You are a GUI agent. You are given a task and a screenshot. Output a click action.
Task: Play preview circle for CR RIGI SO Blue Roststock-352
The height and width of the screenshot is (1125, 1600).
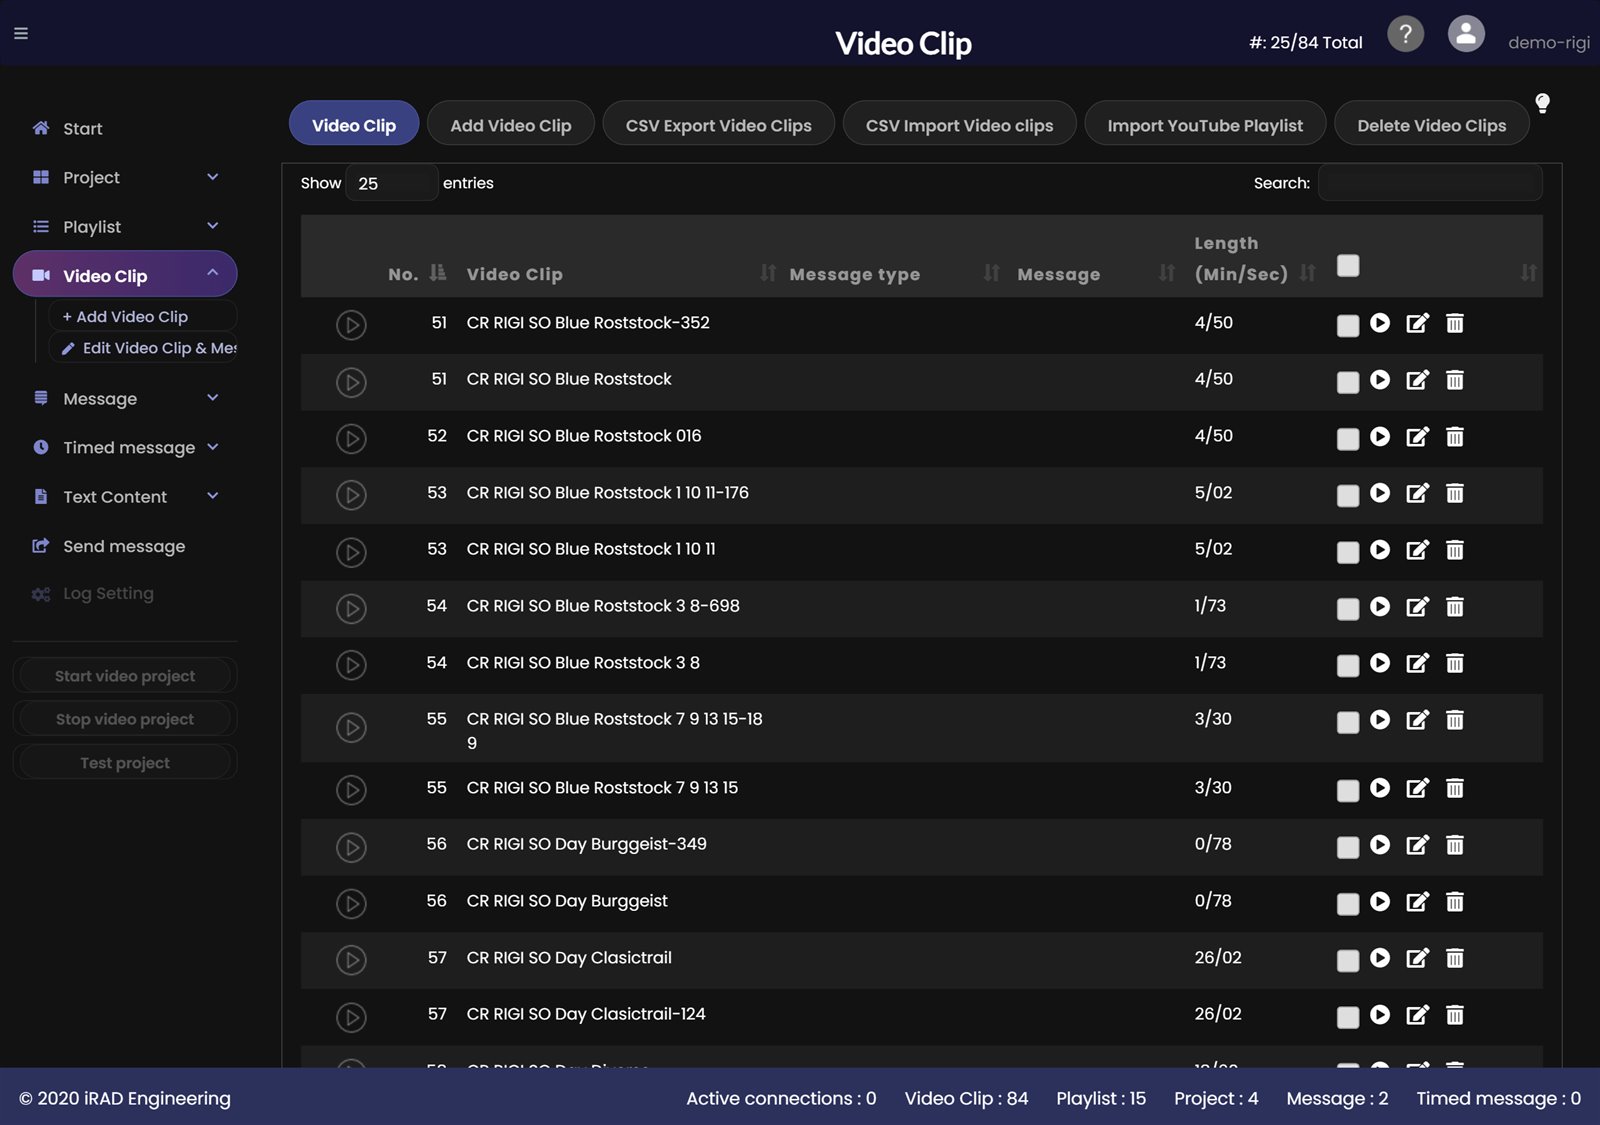351,325
